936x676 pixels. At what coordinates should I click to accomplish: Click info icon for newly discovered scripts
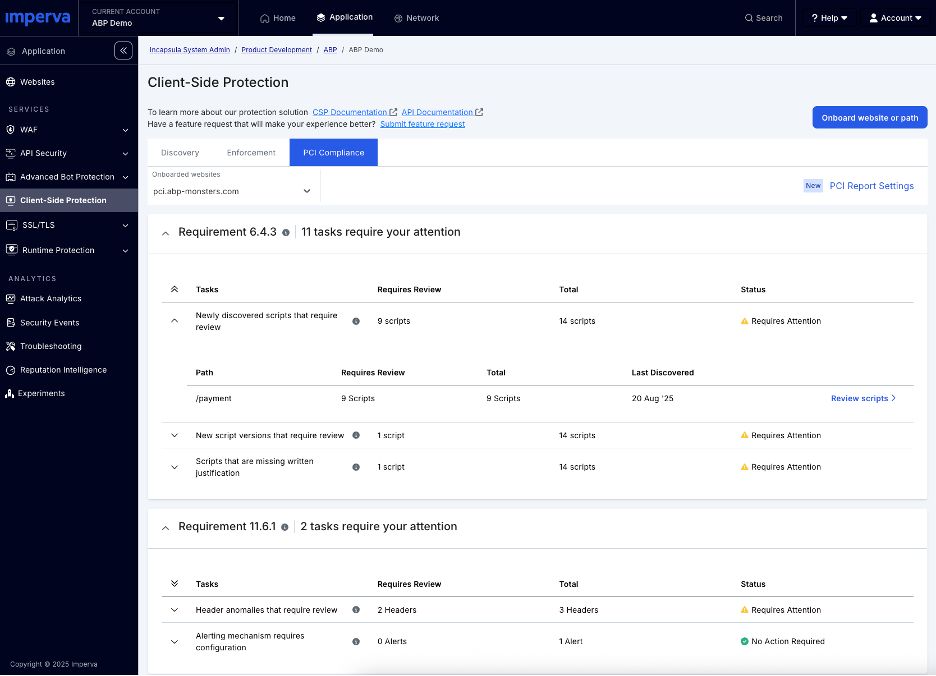point(356,321)
